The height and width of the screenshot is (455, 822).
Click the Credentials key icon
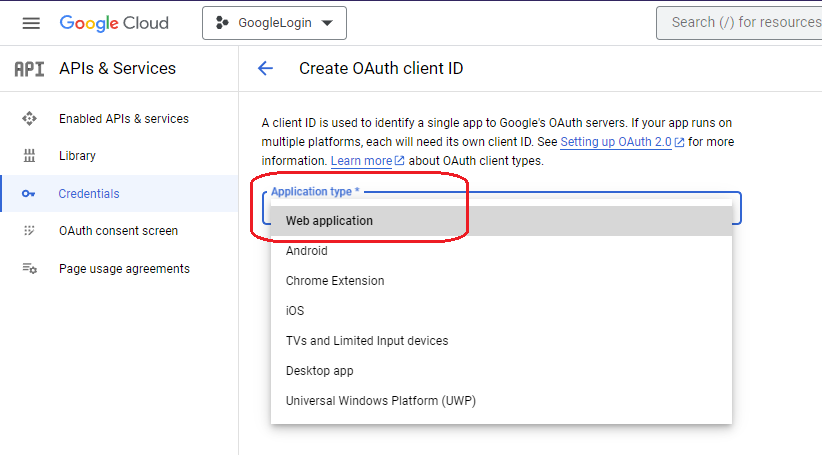tap(29, 194)
